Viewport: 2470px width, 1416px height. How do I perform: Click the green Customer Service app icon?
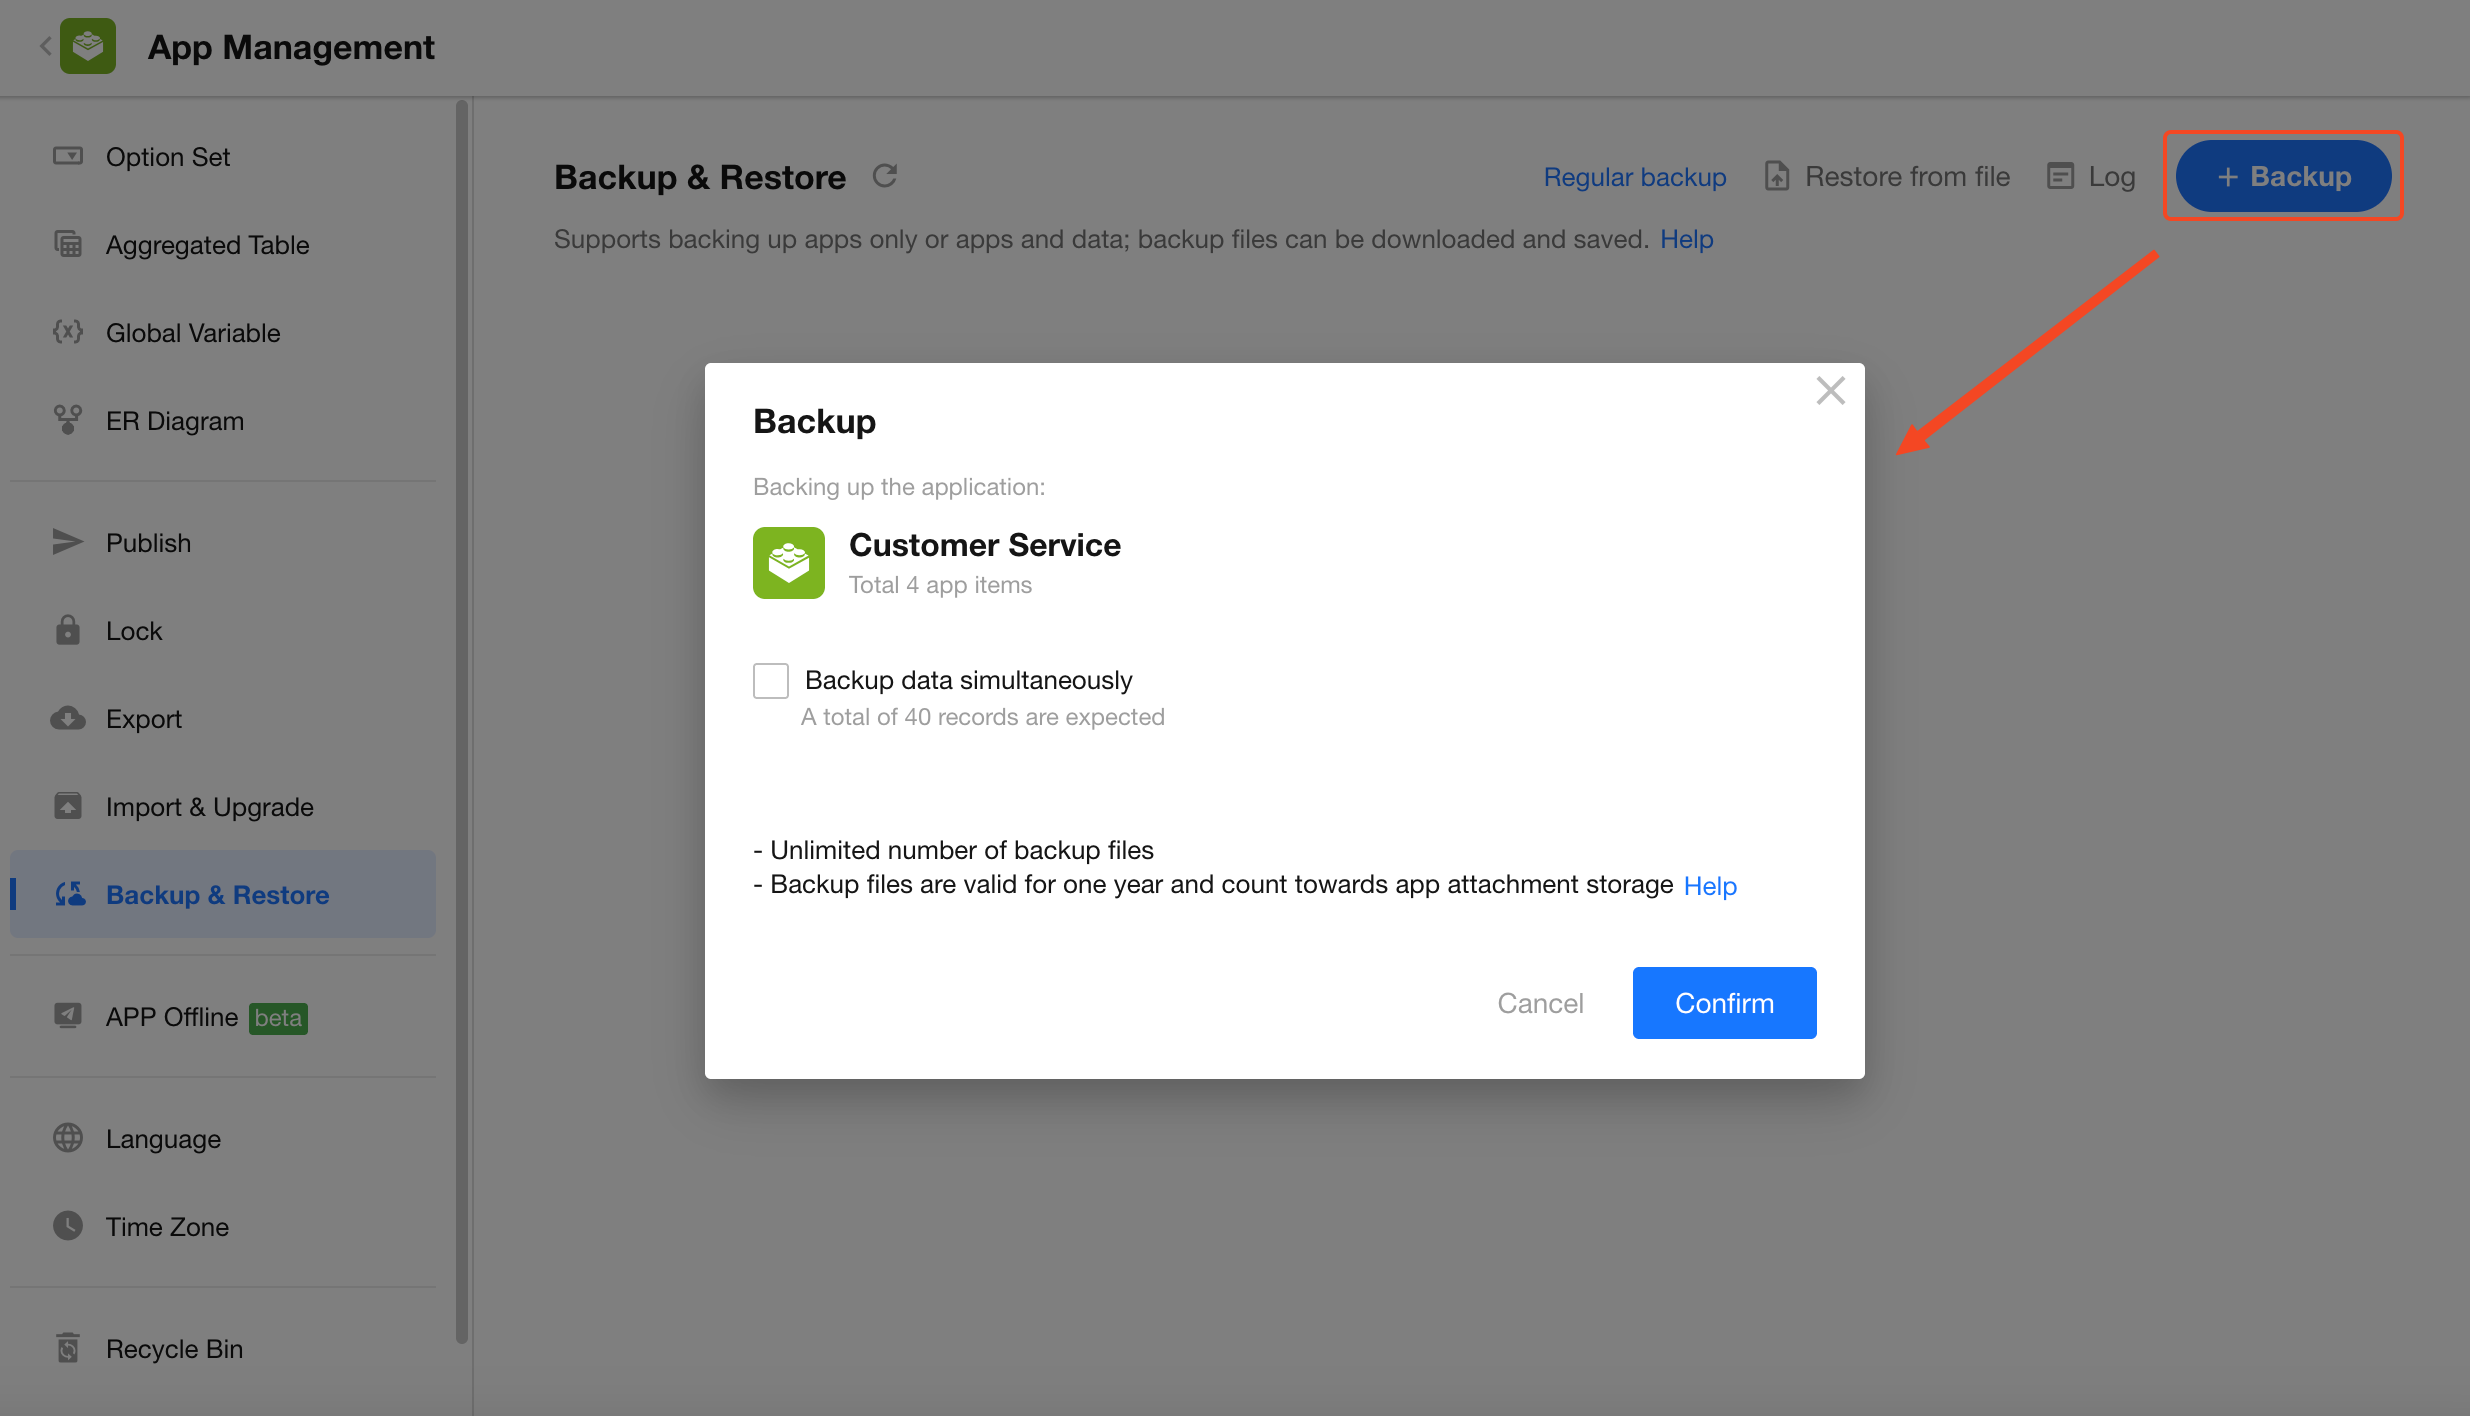coord(788,563)
